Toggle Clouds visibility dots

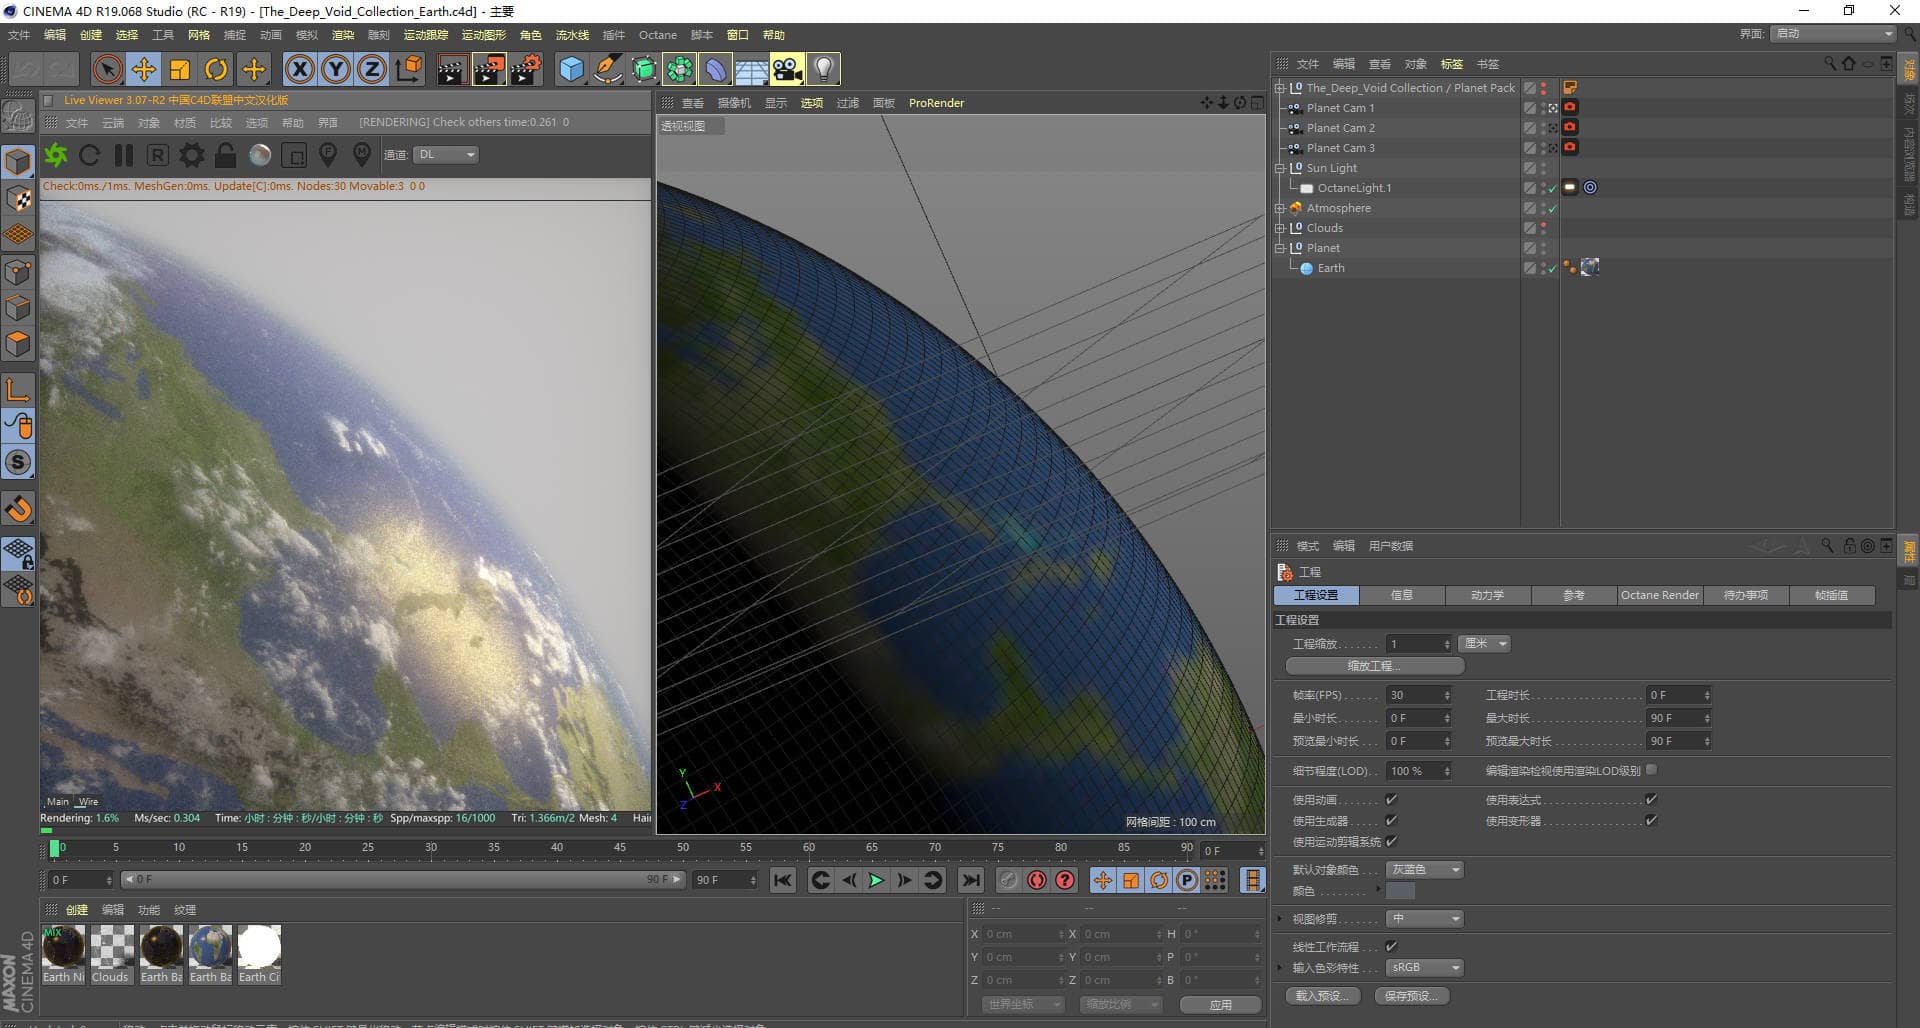(1543, 228)
